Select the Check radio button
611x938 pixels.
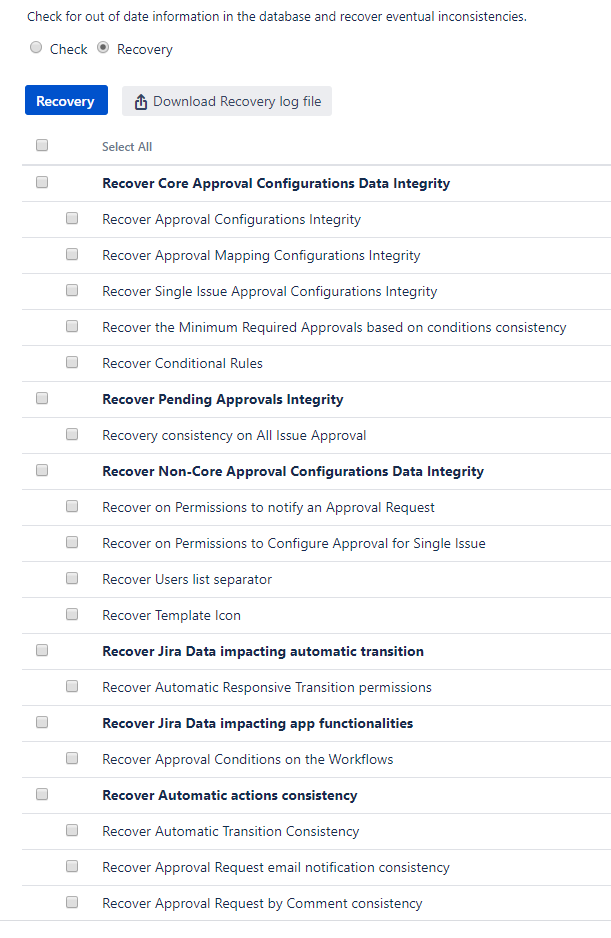[x=37, y=48]
